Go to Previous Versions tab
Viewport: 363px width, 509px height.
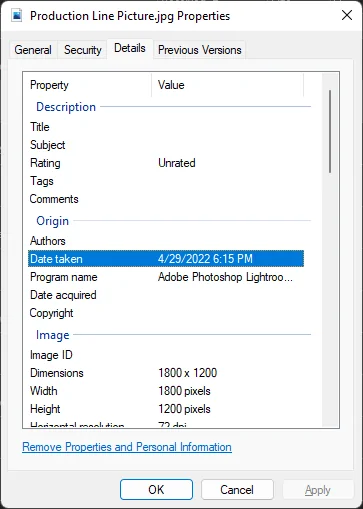200,50
